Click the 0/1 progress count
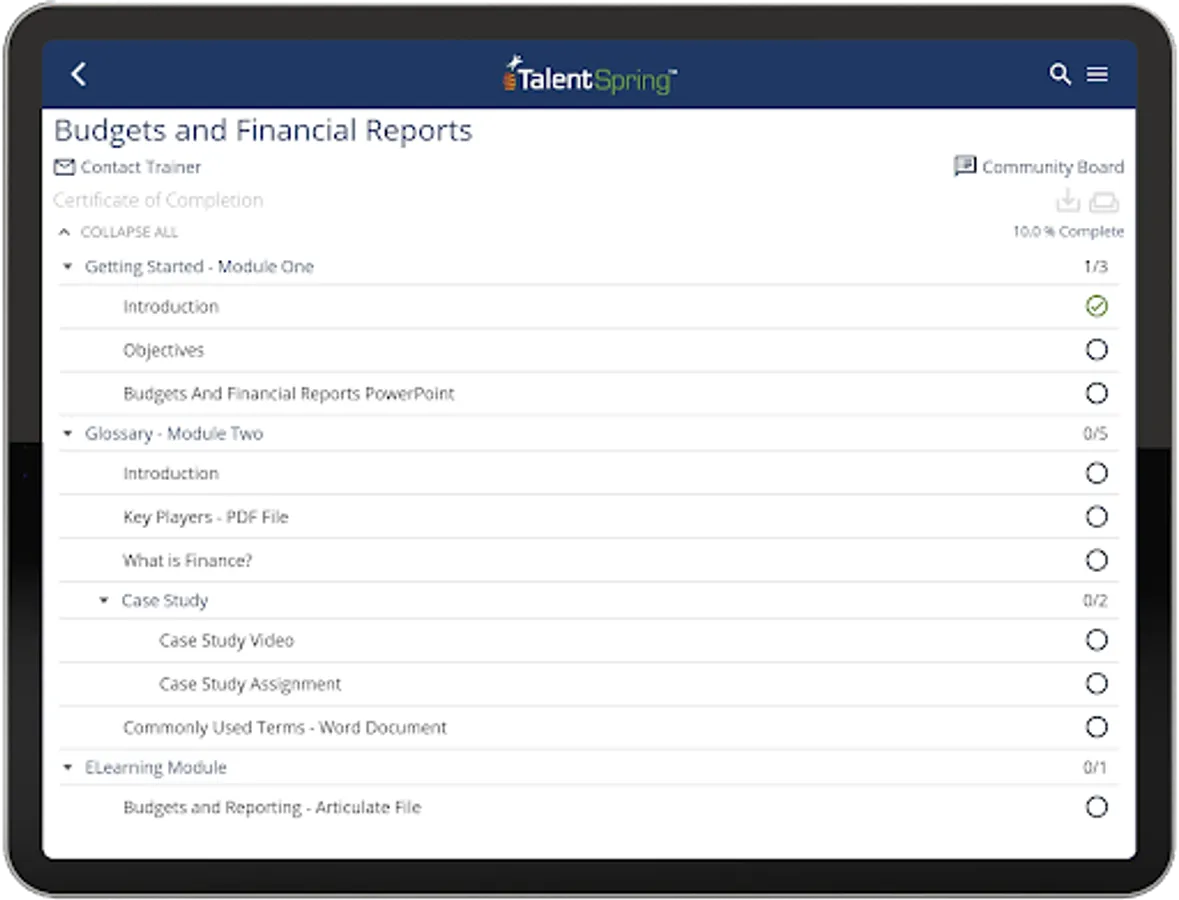The width and height of the screenshot is (1179, 900). tap(1095, 768)
